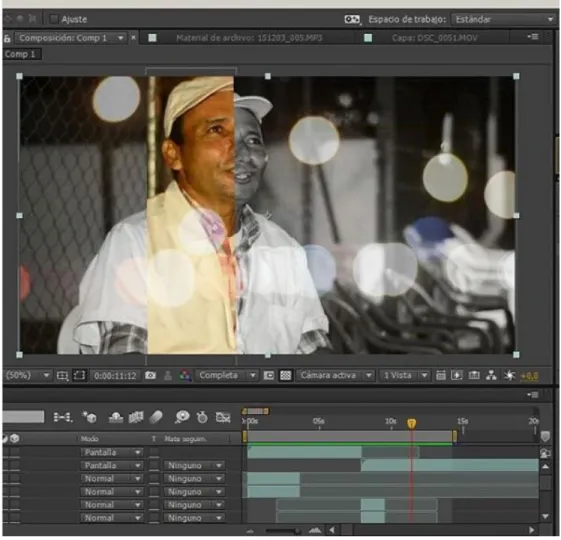The image size is (561, 540).
Task: Click the region of interest icon
Action: coord(79,375)
